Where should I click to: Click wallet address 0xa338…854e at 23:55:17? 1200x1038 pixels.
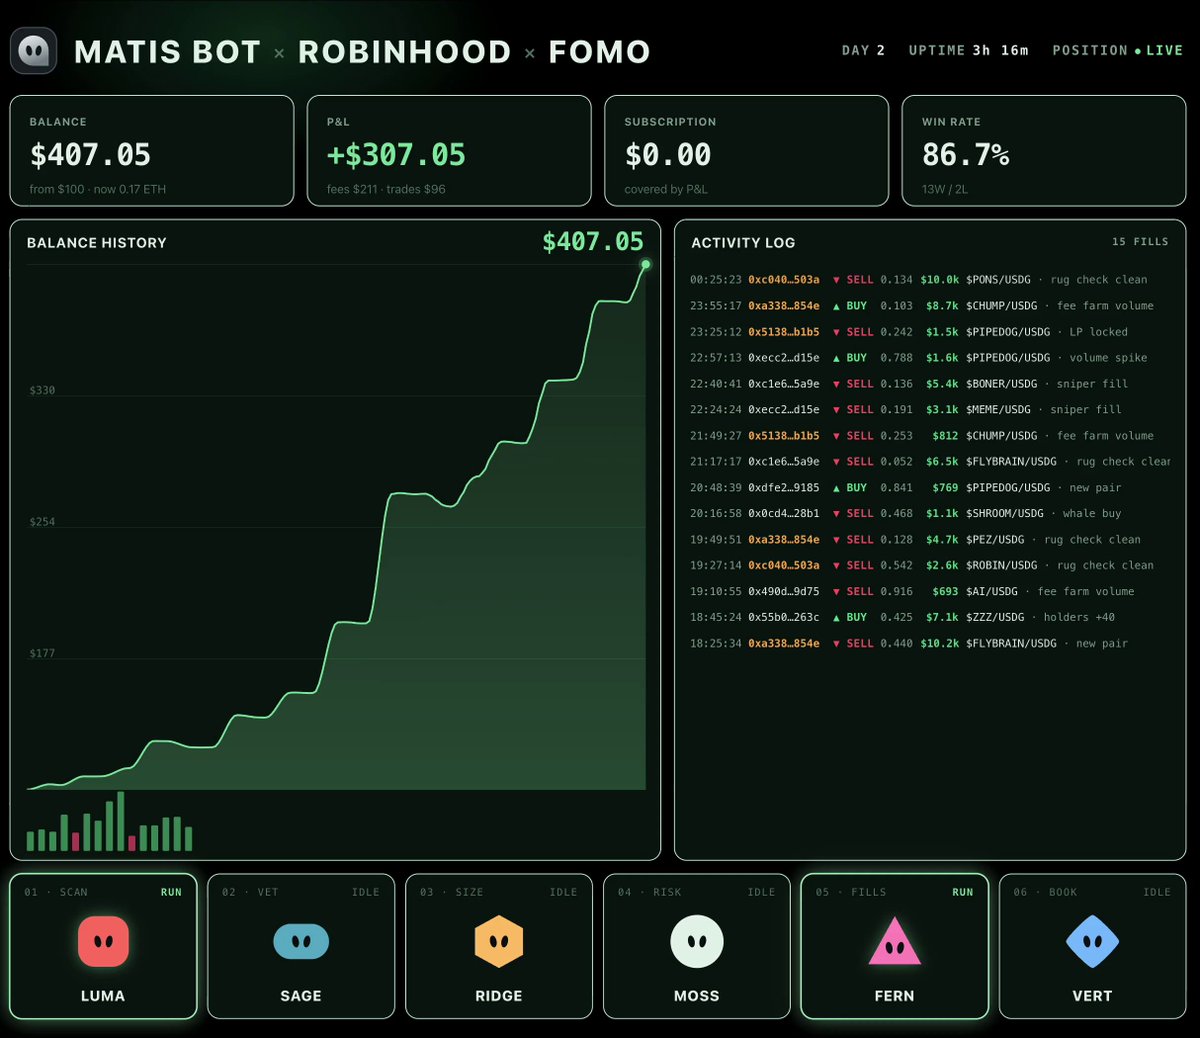[x=784, y=306]
